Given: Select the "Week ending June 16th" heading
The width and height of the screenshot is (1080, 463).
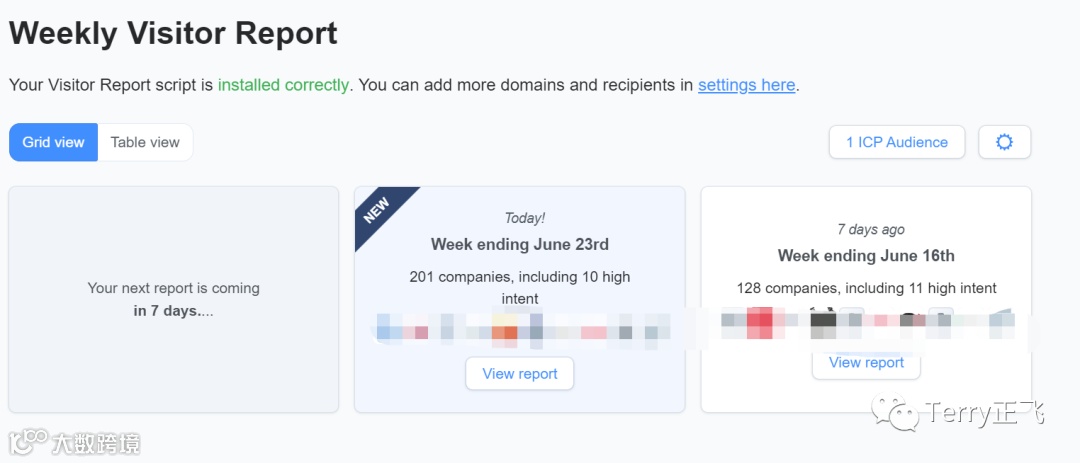Looking at the screenshot, I should point(866,256).
